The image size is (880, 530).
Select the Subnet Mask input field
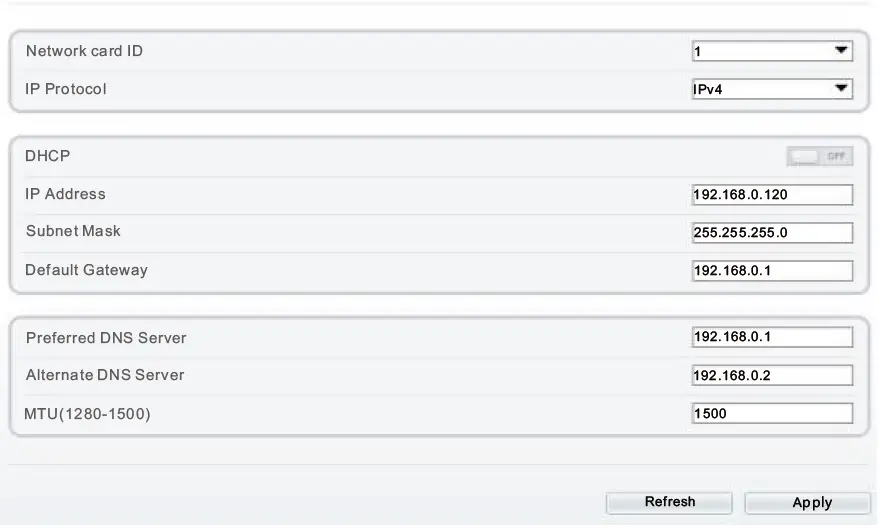coord(772,233)
